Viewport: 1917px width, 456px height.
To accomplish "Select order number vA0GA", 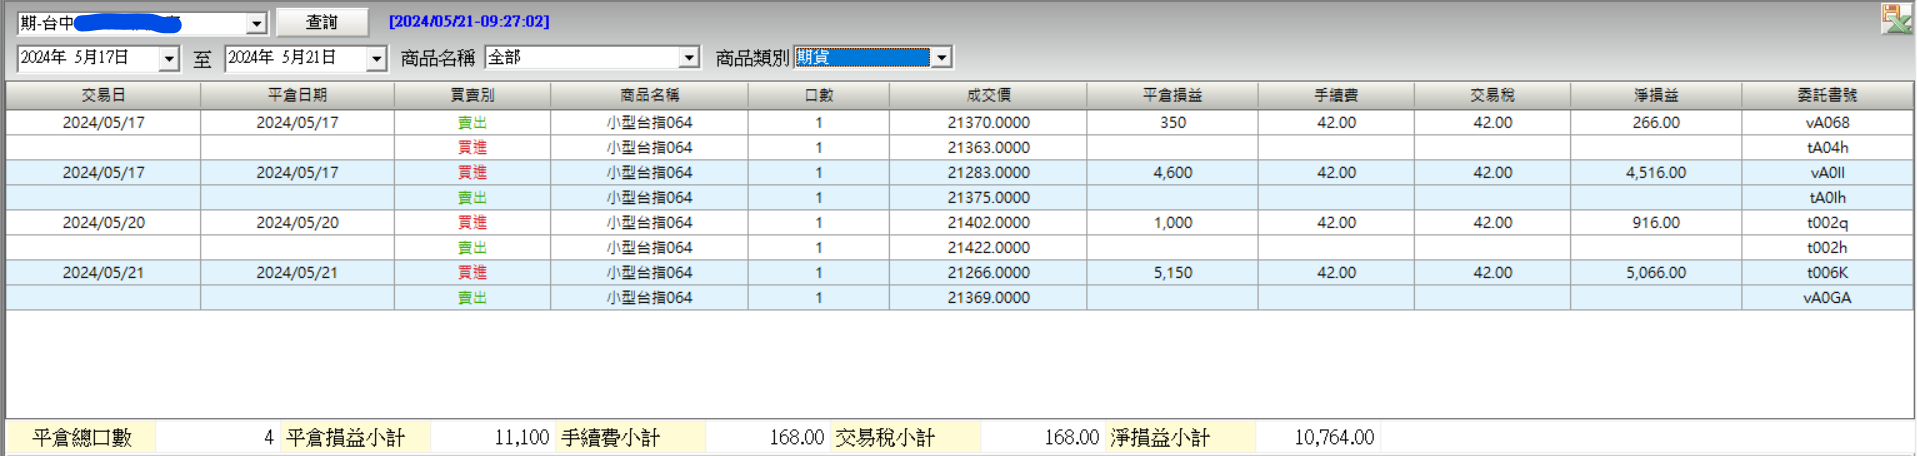I will [x=1827, y=297].
